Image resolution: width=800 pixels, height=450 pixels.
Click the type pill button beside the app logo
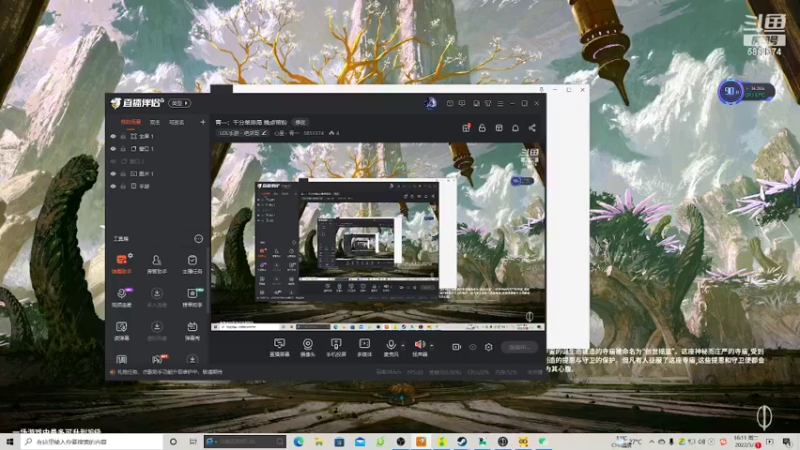coord(180,103)
